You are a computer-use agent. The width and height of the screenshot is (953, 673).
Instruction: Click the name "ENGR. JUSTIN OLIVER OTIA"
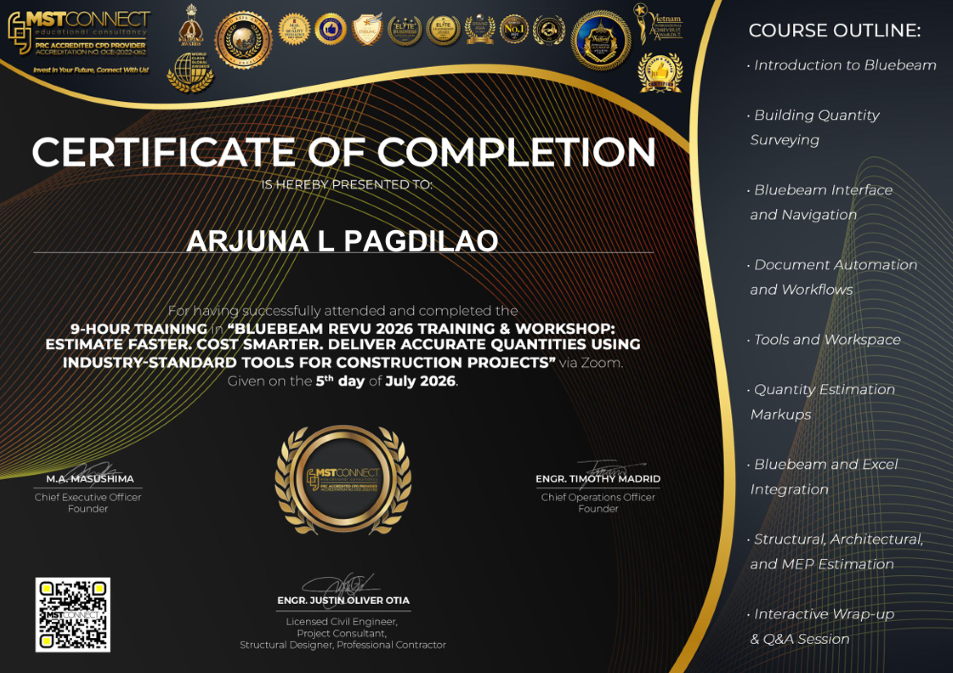tap(343, 601)
